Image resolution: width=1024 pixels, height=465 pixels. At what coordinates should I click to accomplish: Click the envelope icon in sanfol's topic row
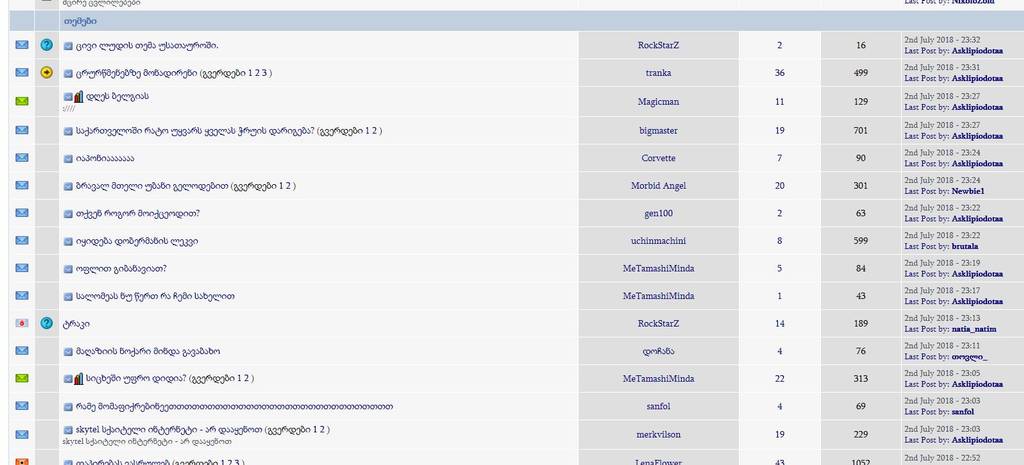point(22,406)
